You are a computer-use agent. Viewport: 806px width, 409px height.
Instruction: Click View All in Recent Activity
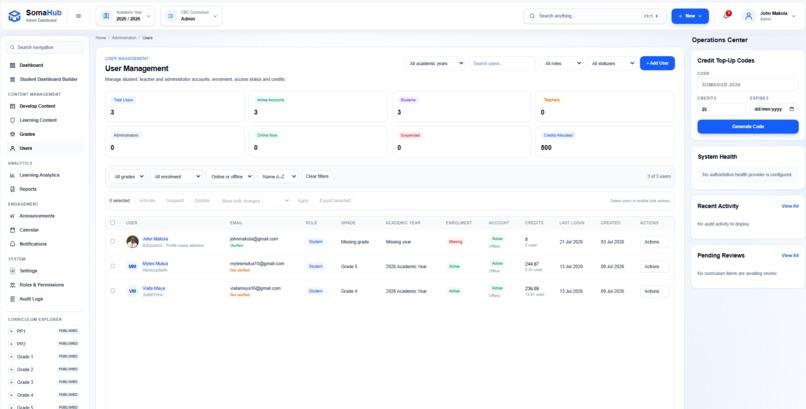pos(790,206)
